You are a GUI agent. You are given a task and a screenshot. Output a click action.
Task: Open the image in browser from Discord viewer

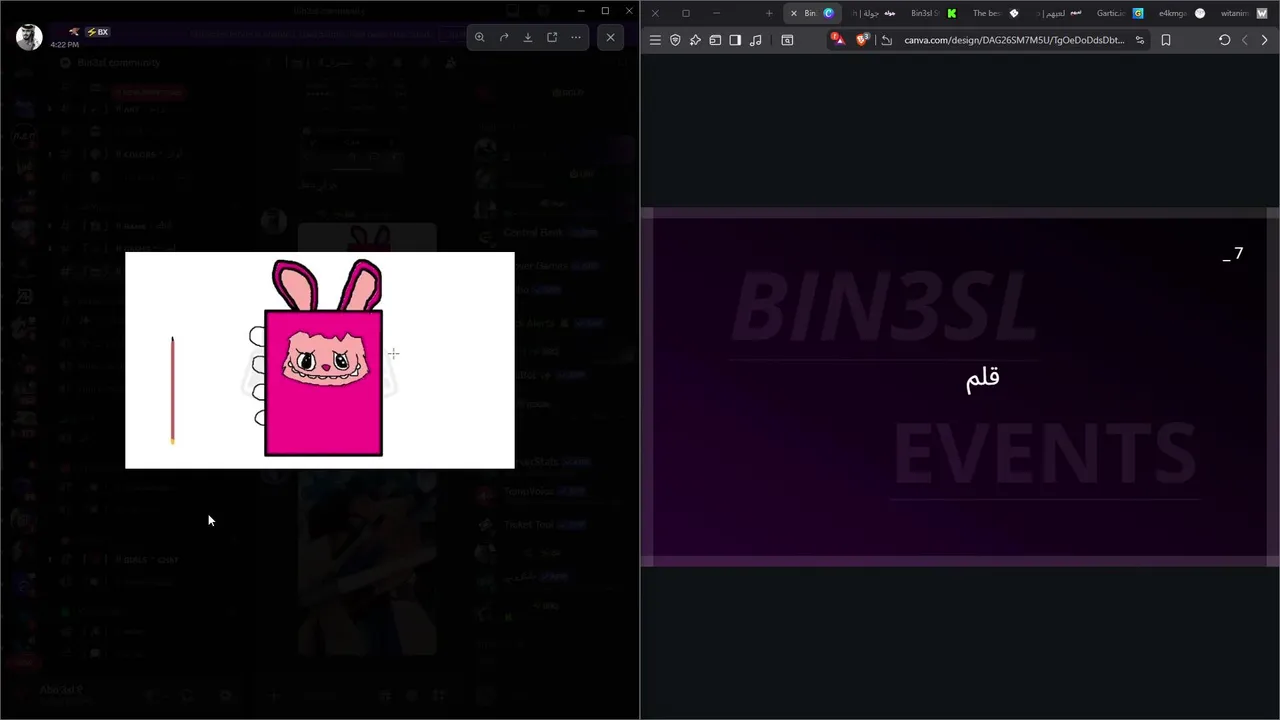pyautogui.click(x=552, y=37)
